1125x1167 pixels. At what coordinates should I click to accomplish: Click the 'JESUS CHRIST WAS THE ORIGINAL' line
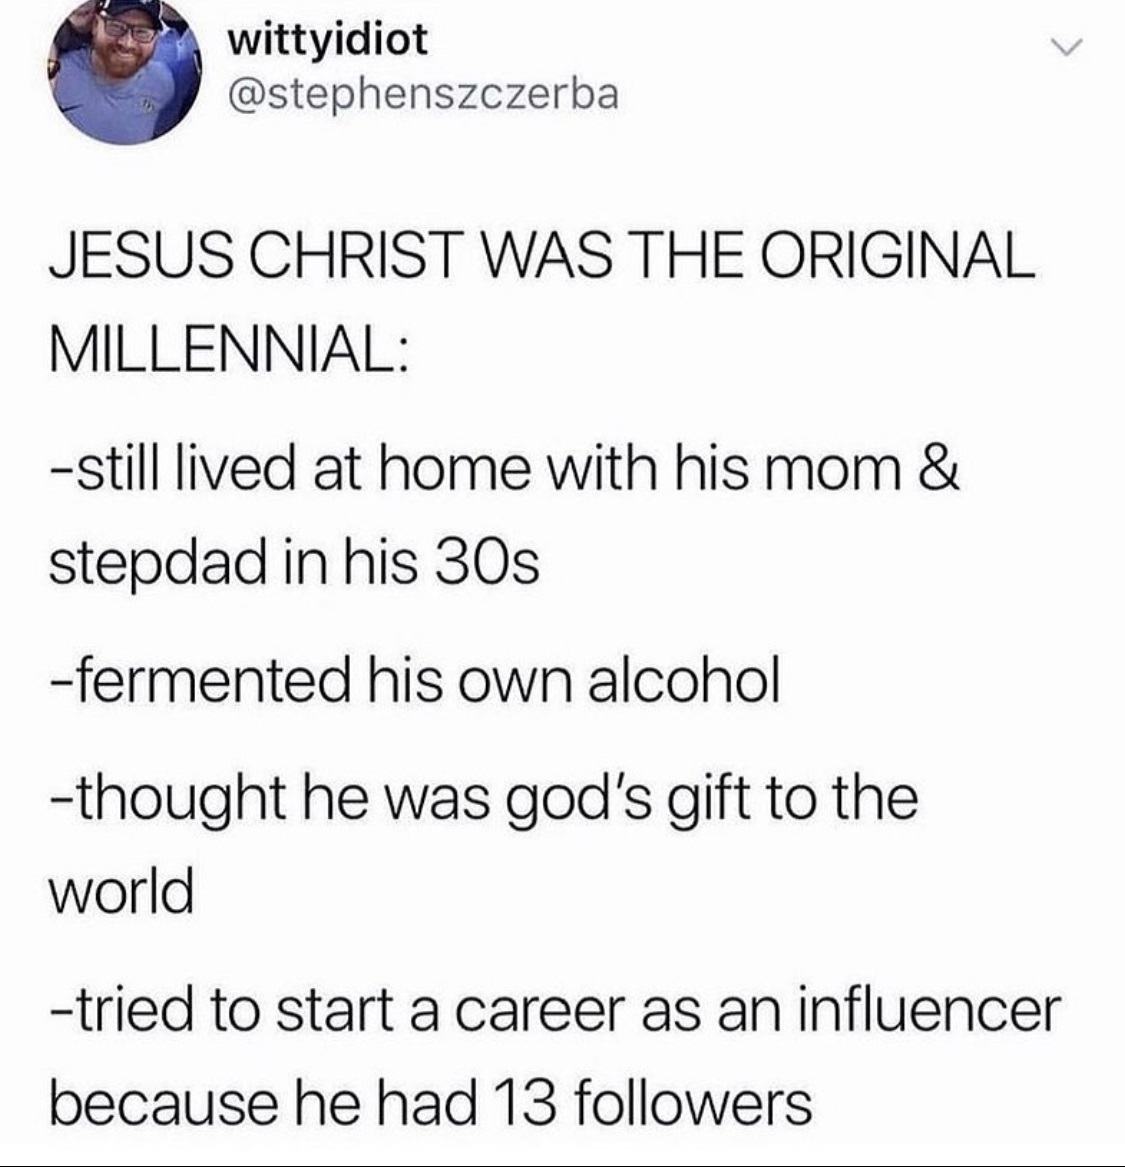click(x=540, y=256)
